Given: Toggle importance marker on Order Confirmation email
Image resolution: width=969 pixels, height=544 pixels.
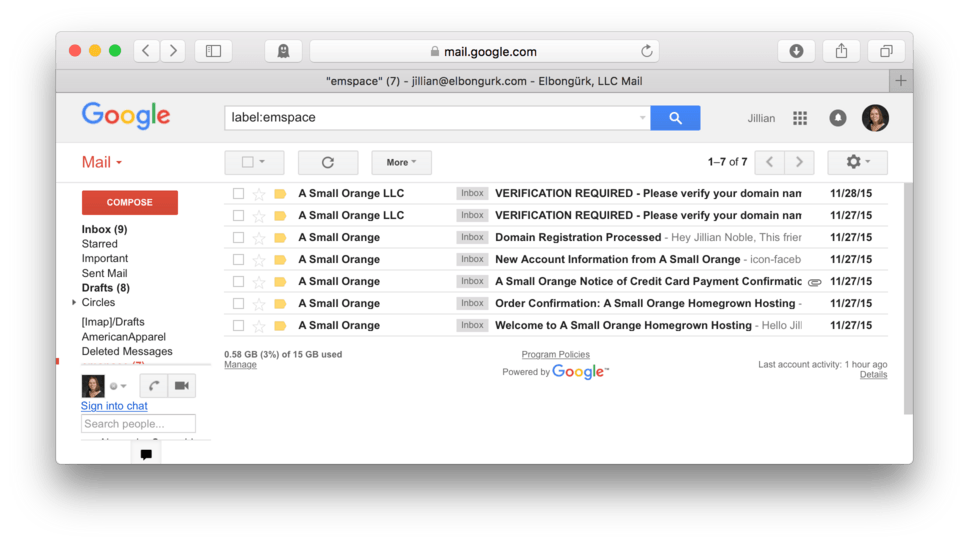Looking at the screenshot, I should 280,304.
